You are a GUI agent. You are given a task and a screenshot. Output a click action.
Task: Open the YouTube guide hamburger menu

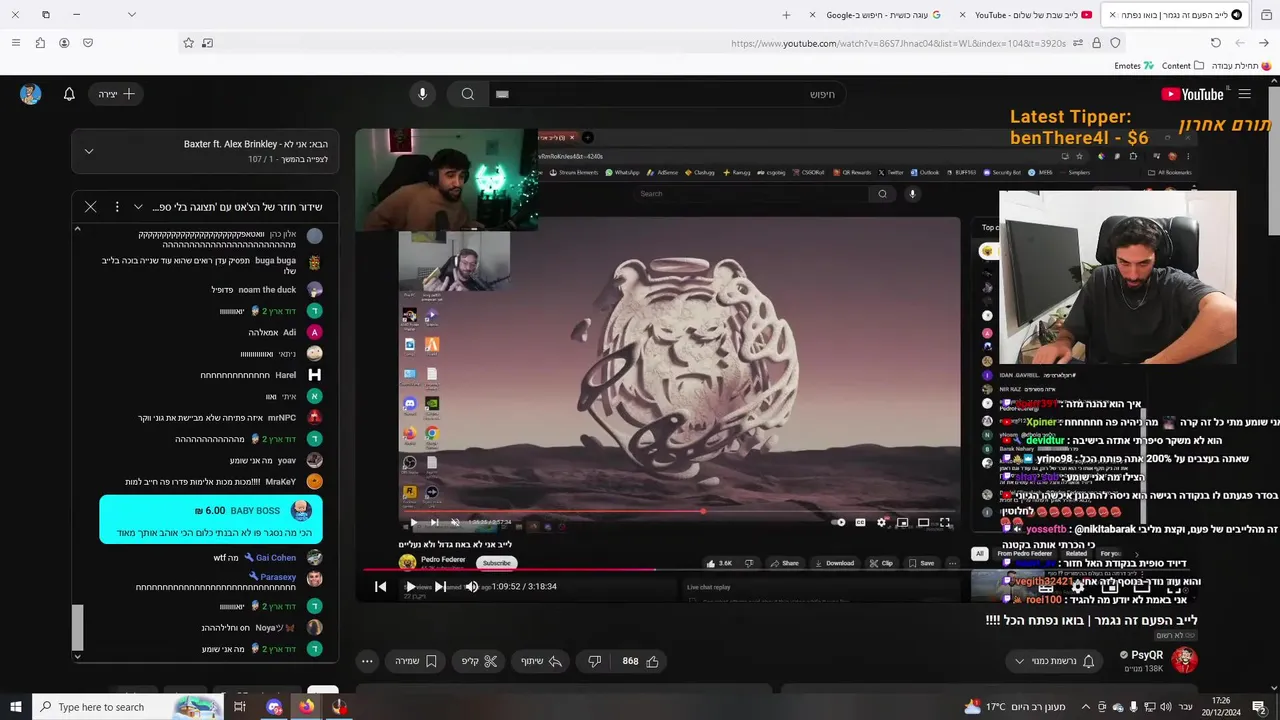pyautogui.click(x=1244, y=94)
